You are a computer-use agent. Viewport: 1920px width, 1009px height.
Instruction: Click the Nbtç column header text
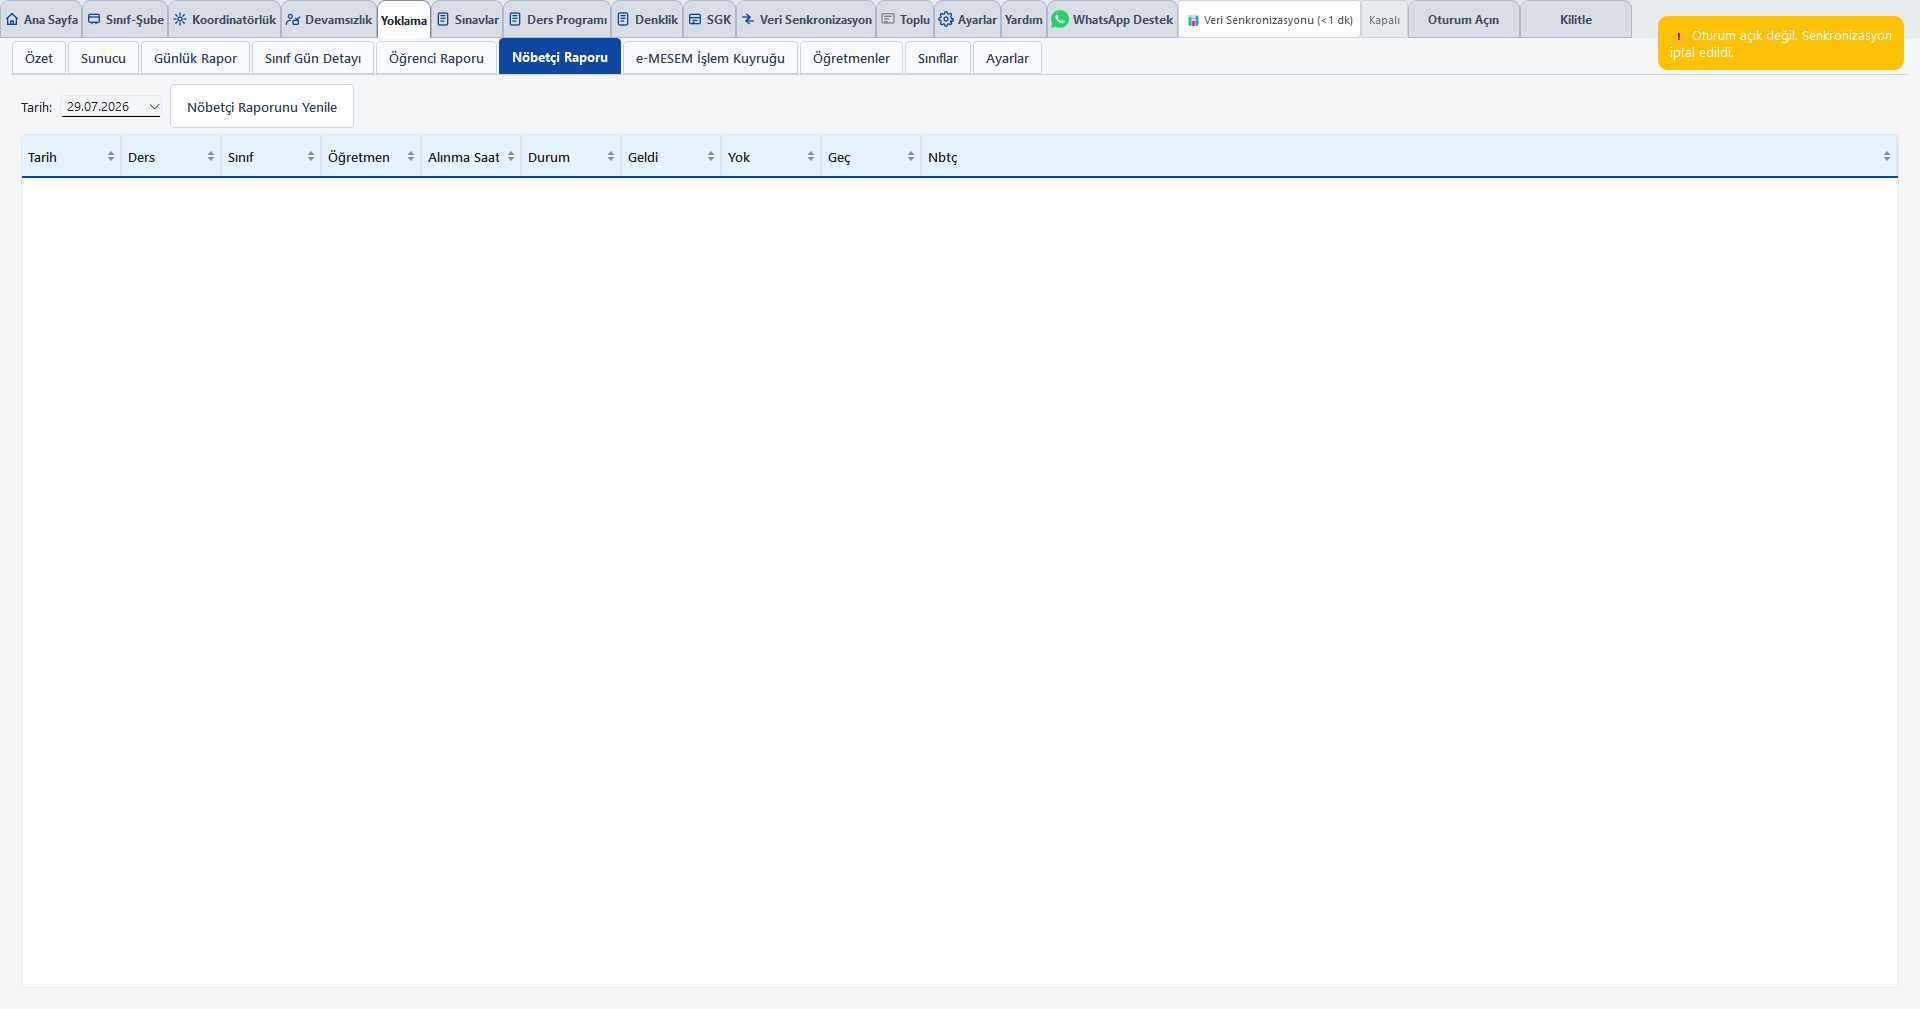(x=942, y=157)
